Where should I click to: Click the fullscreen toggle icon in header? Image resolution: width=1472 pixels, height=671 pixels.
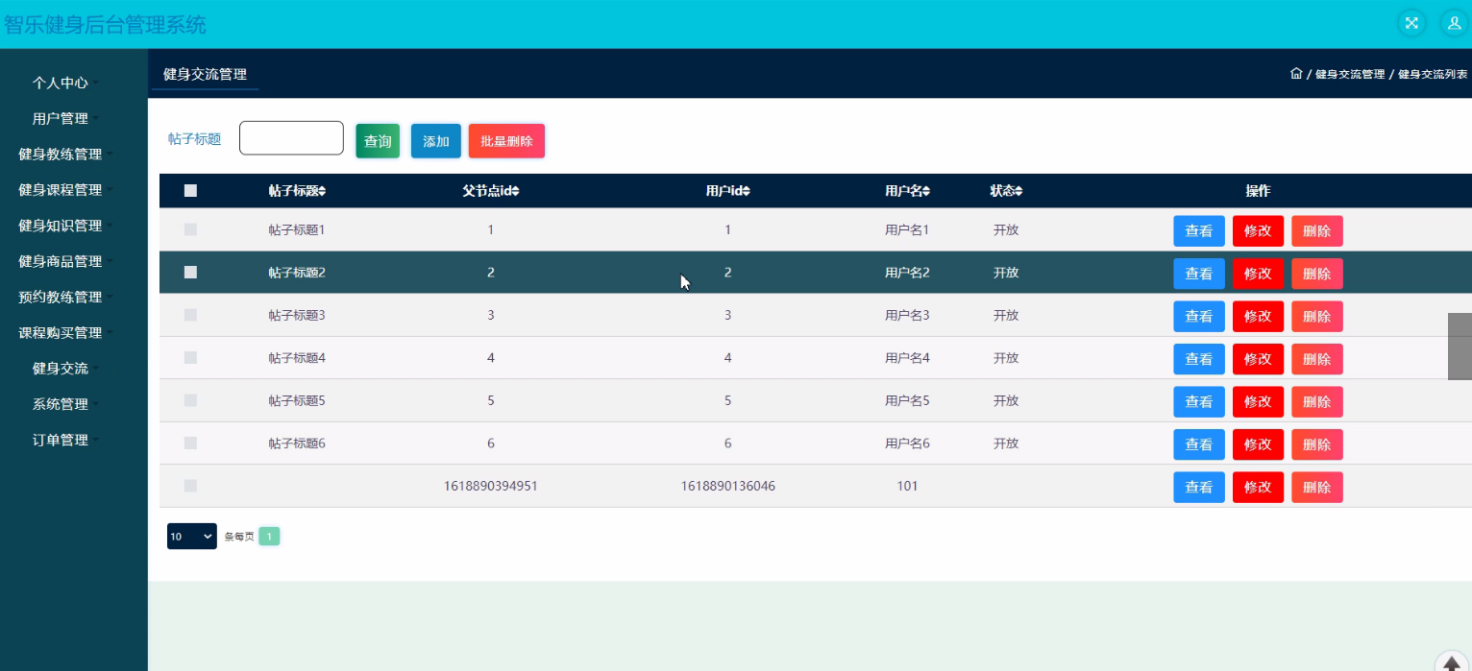coord(1411,23)
